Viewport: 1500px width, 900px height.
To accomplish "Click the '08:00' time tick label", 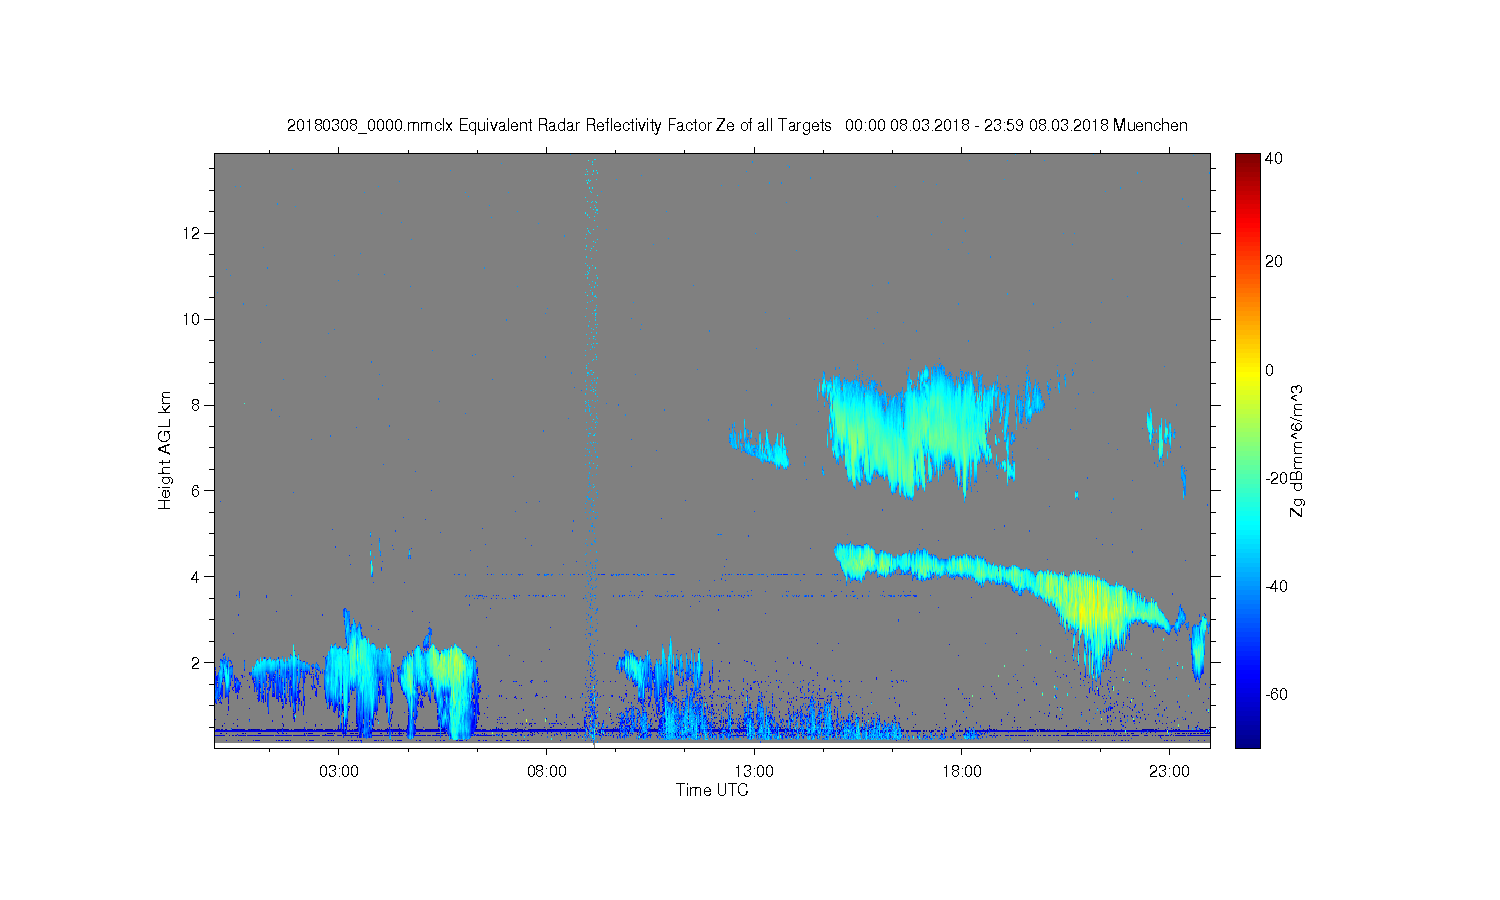I will (547, 772).
